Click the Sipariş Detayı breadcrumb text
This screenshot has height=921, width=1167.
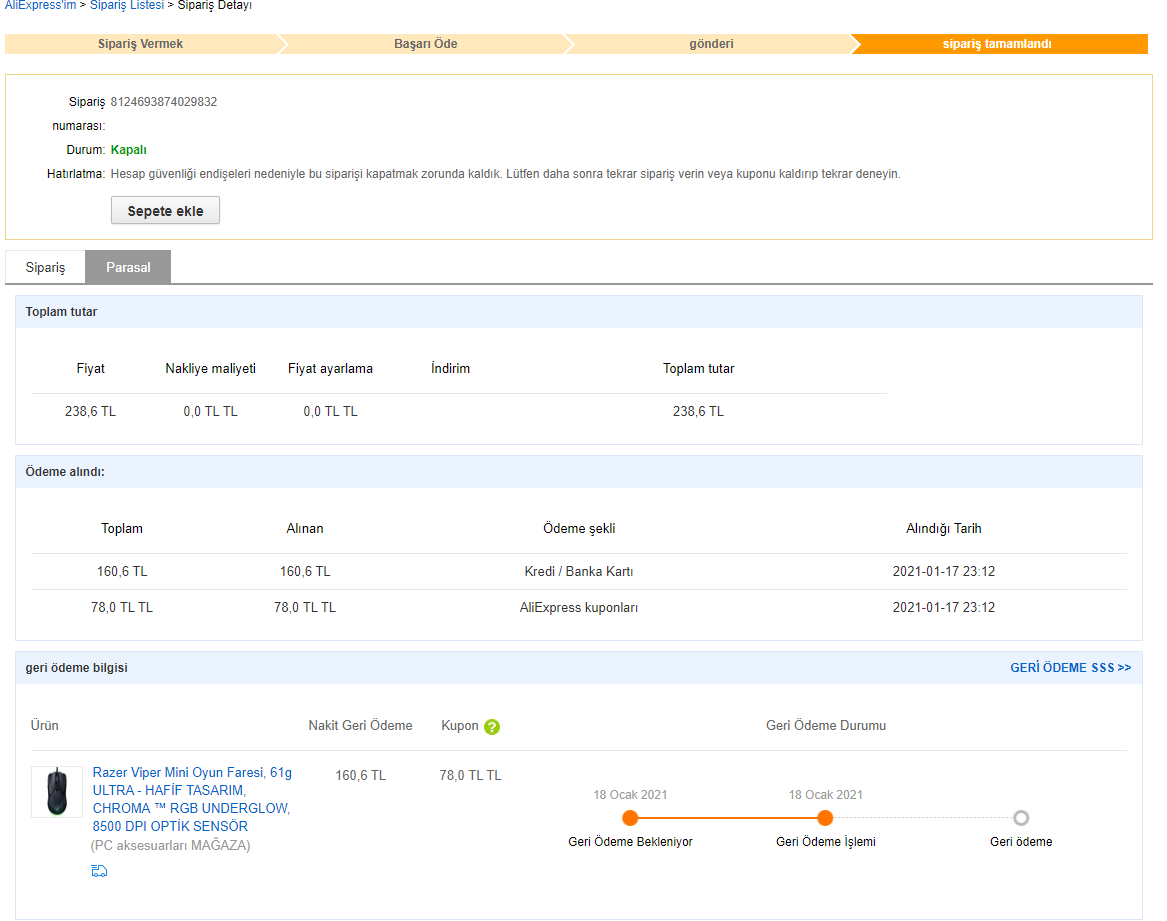(214, 5)
